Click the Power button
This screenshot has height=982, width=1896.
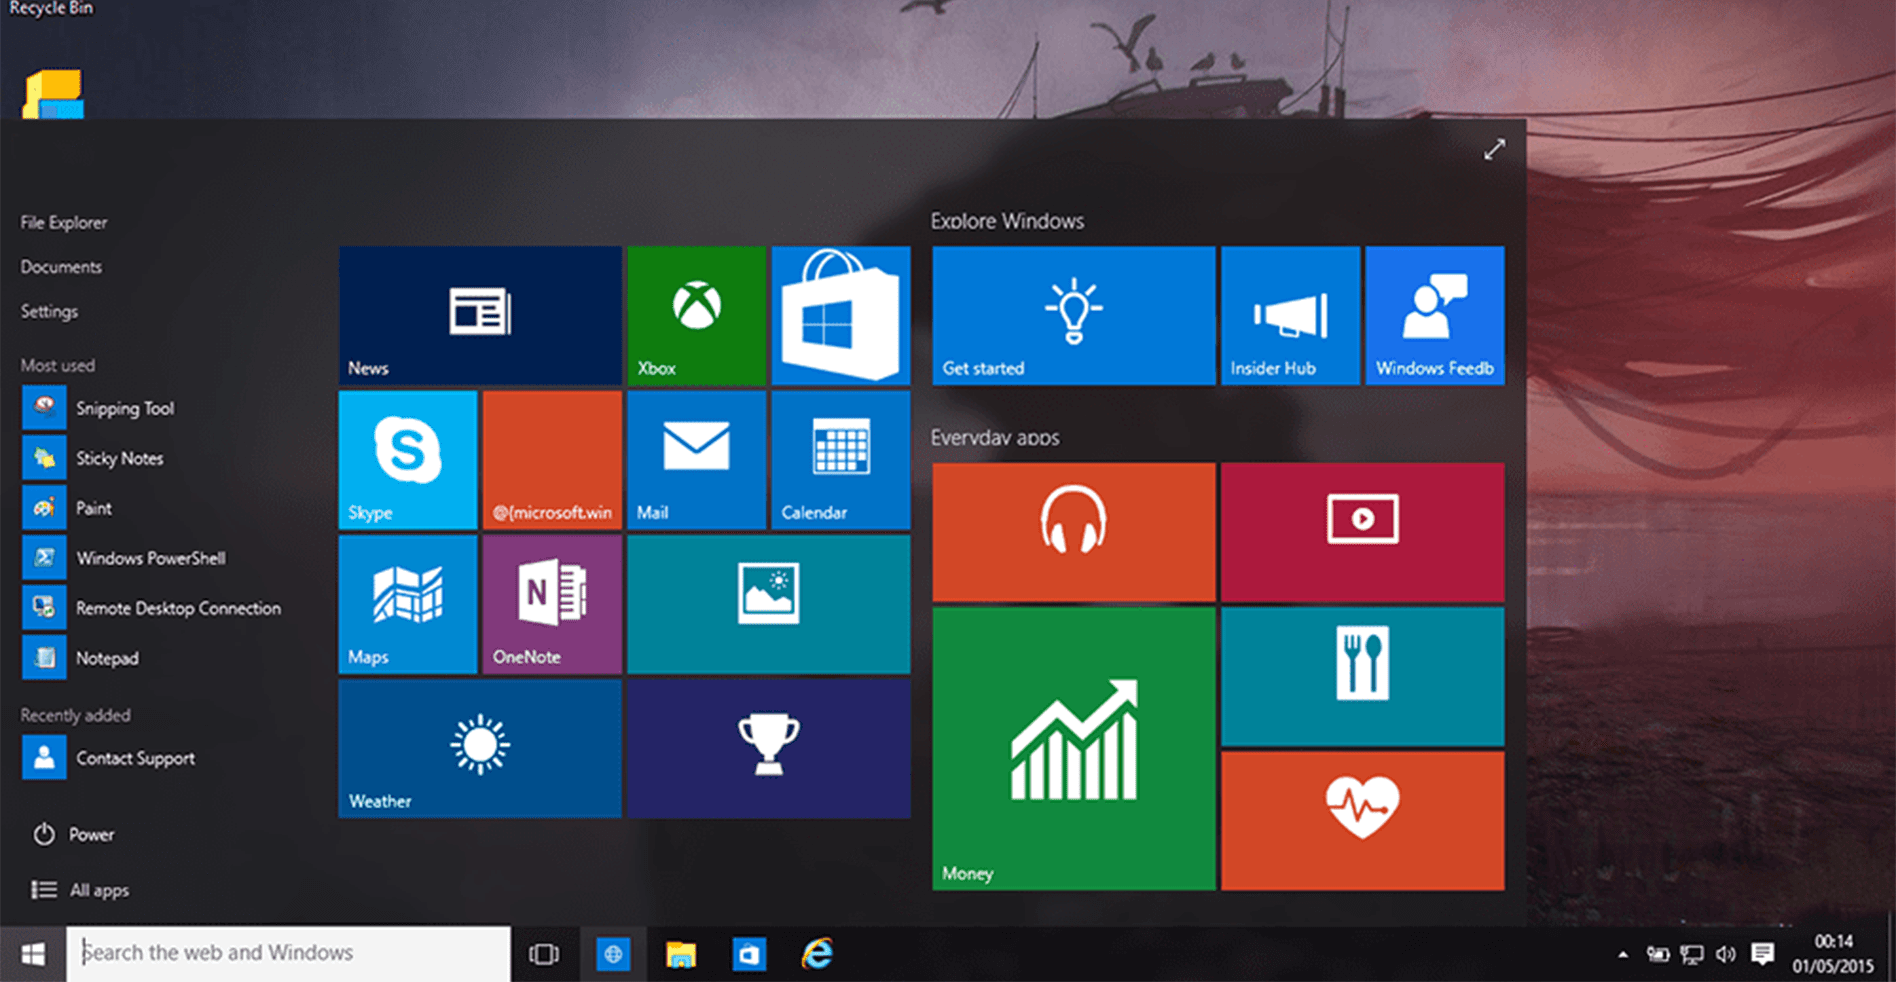tap(75, 834)
